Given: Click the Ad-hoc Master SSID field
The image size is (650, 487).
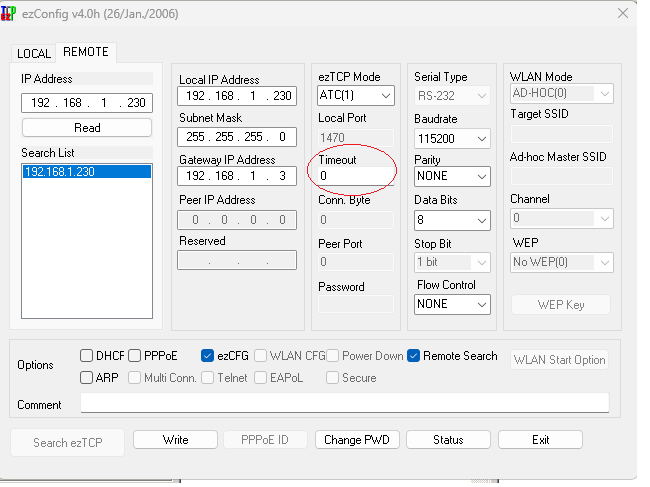Looking at the screenshot, I should click(562, 176).
